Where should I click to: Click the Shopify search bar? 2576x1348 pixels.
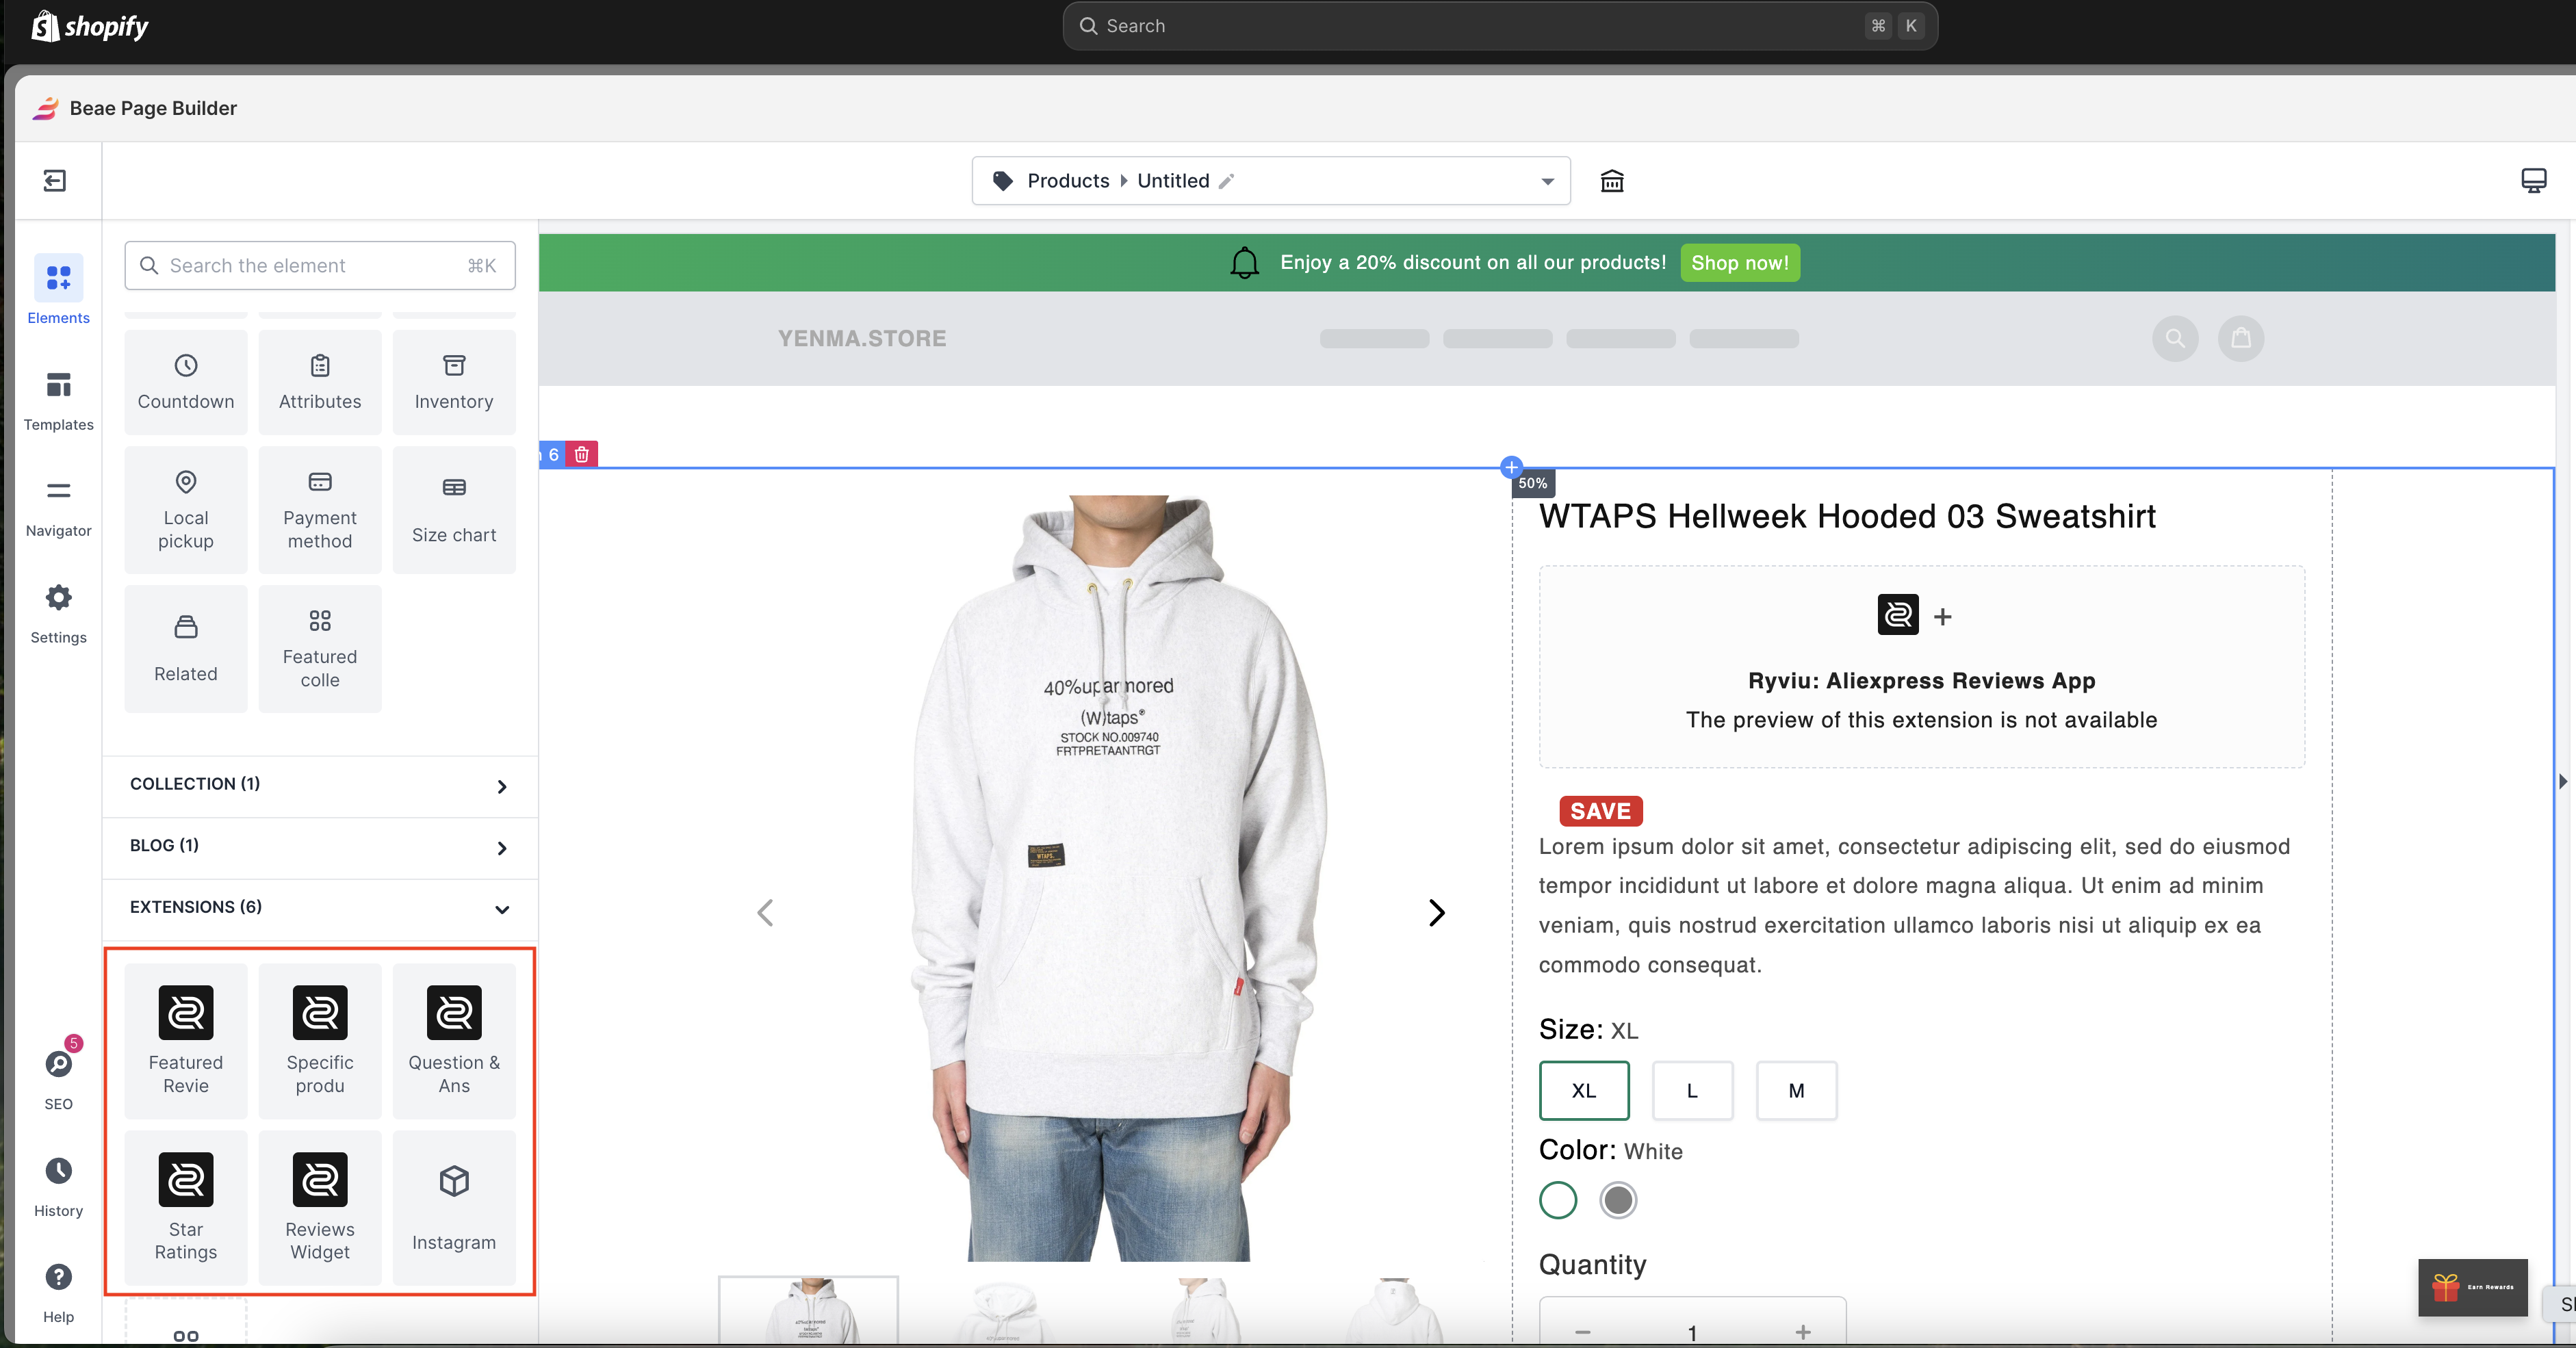1500,26
